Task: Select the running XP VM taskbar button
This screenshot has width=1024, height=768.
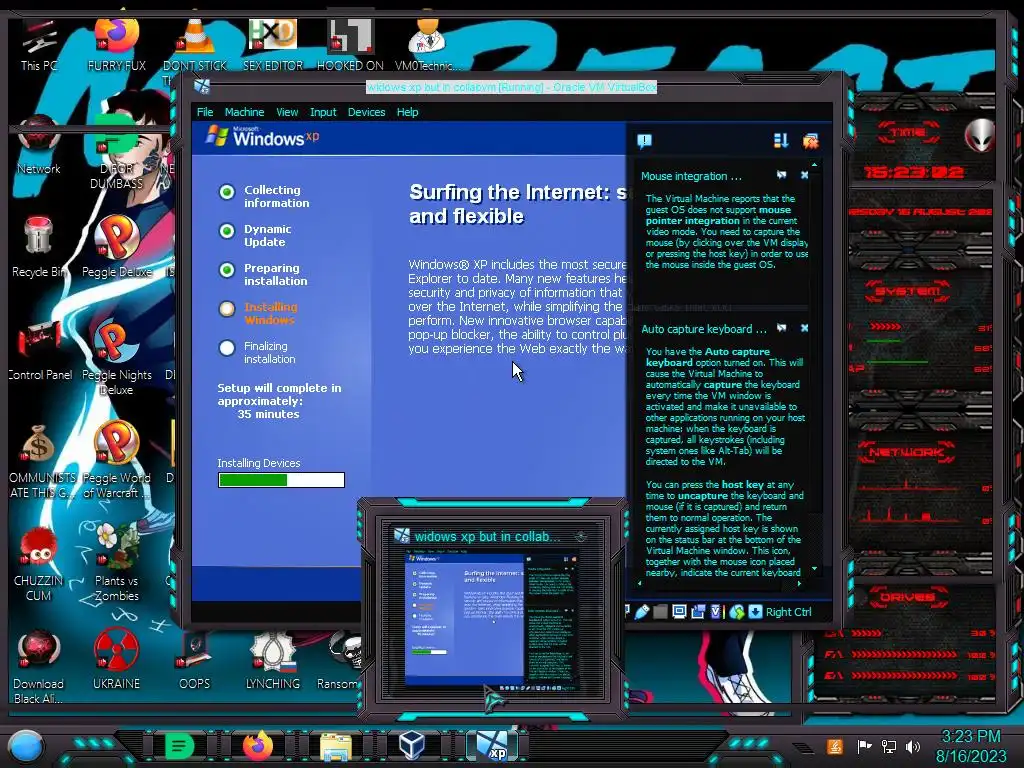Action: point(492,746)
